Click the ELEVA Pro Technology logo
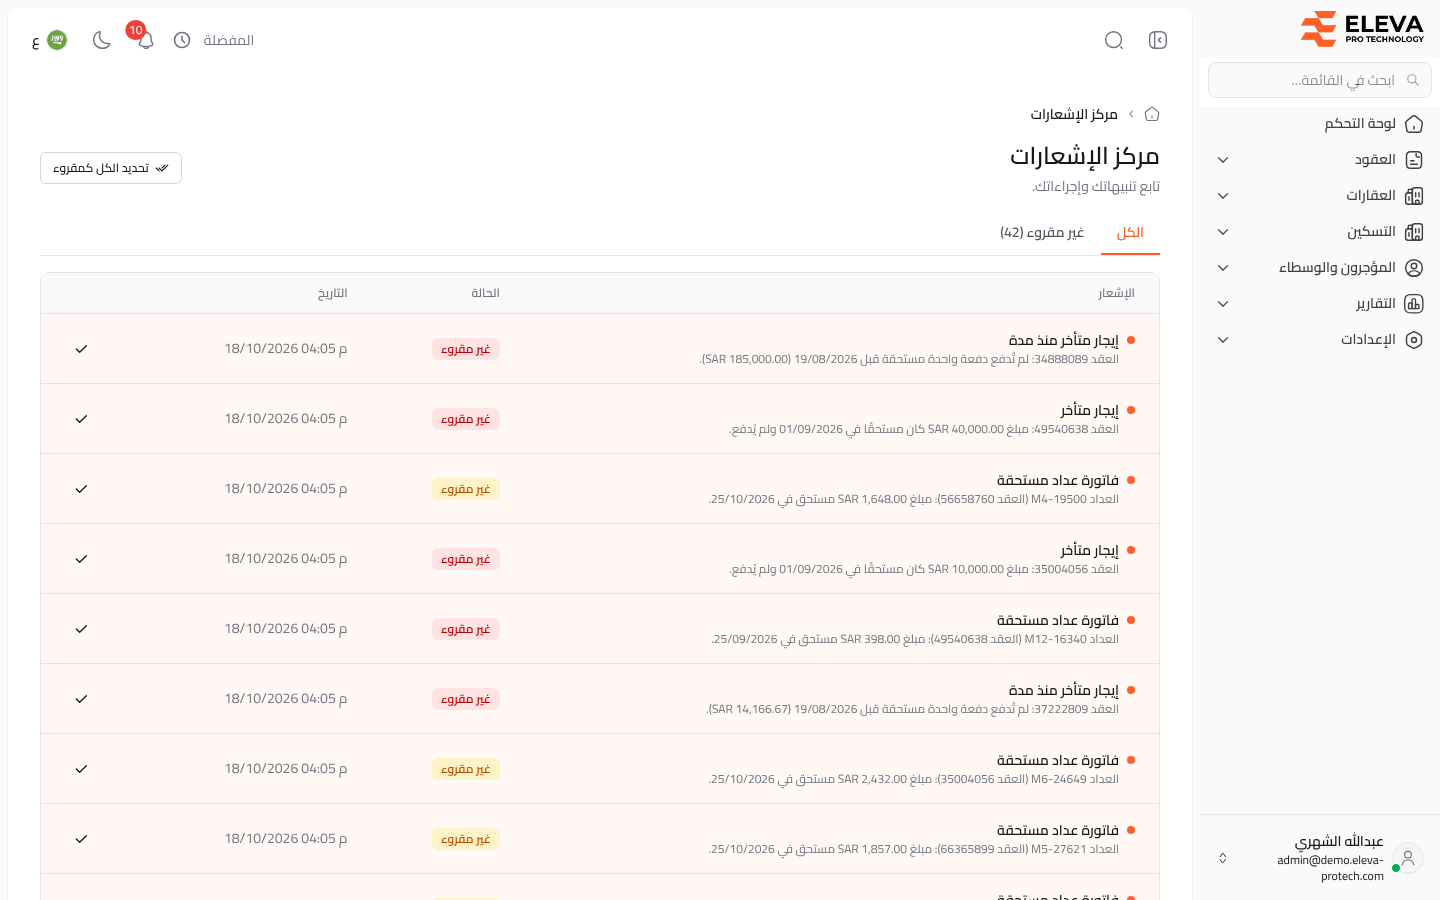This screenshot has width=1440, height=900. coord(1362,29)
